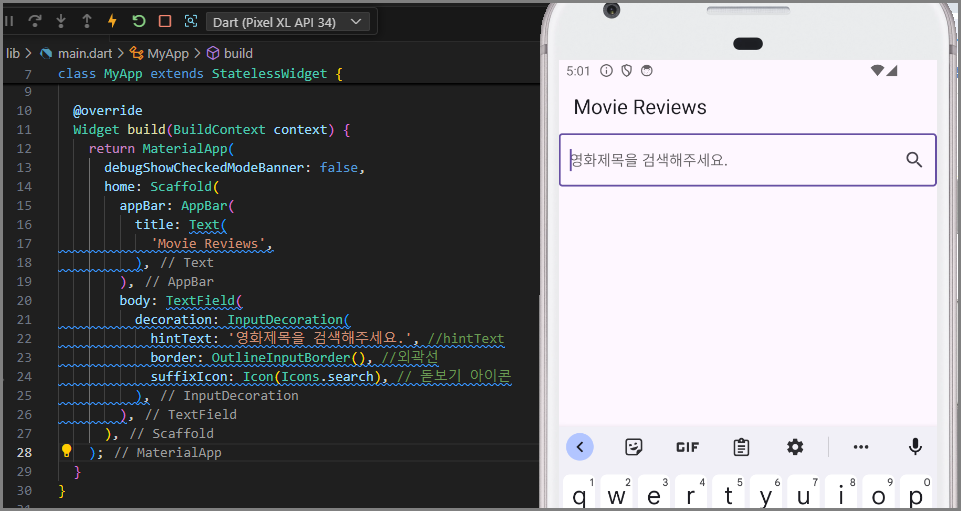Click hintText property on line 22
961x511 pixels.
[x=181, y=338]
